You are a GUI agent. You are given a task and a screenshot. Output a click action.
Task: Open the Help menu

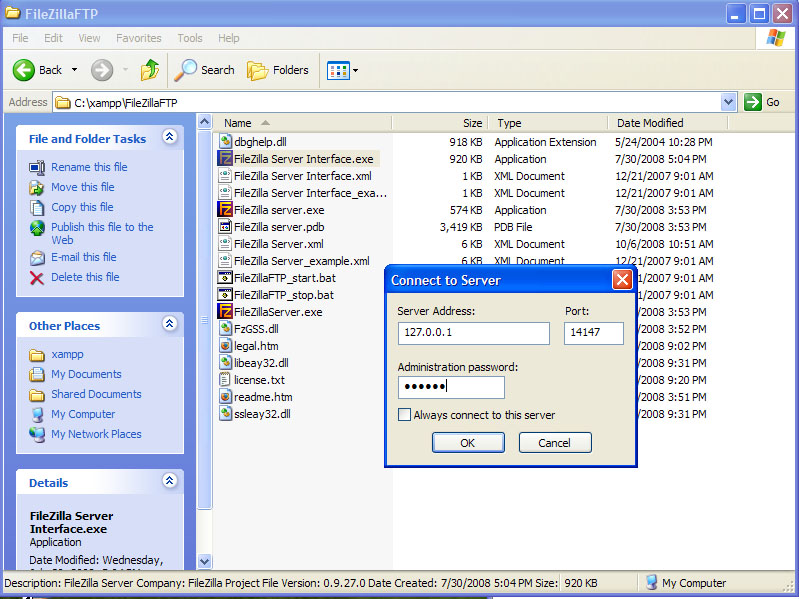coord(229,38)
